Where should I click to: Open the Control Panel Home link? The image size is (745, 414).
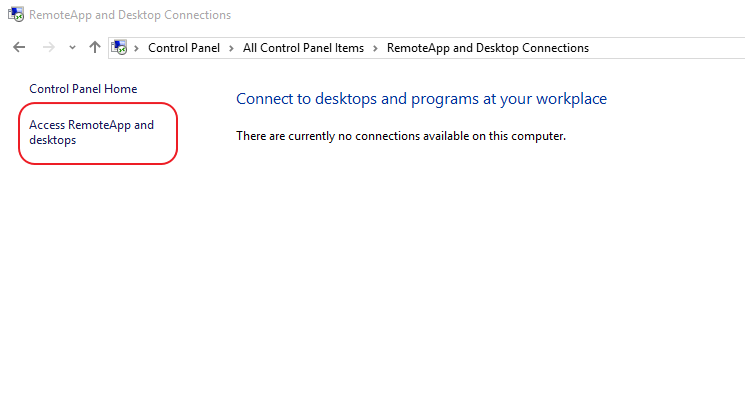(x=83, y=89)
